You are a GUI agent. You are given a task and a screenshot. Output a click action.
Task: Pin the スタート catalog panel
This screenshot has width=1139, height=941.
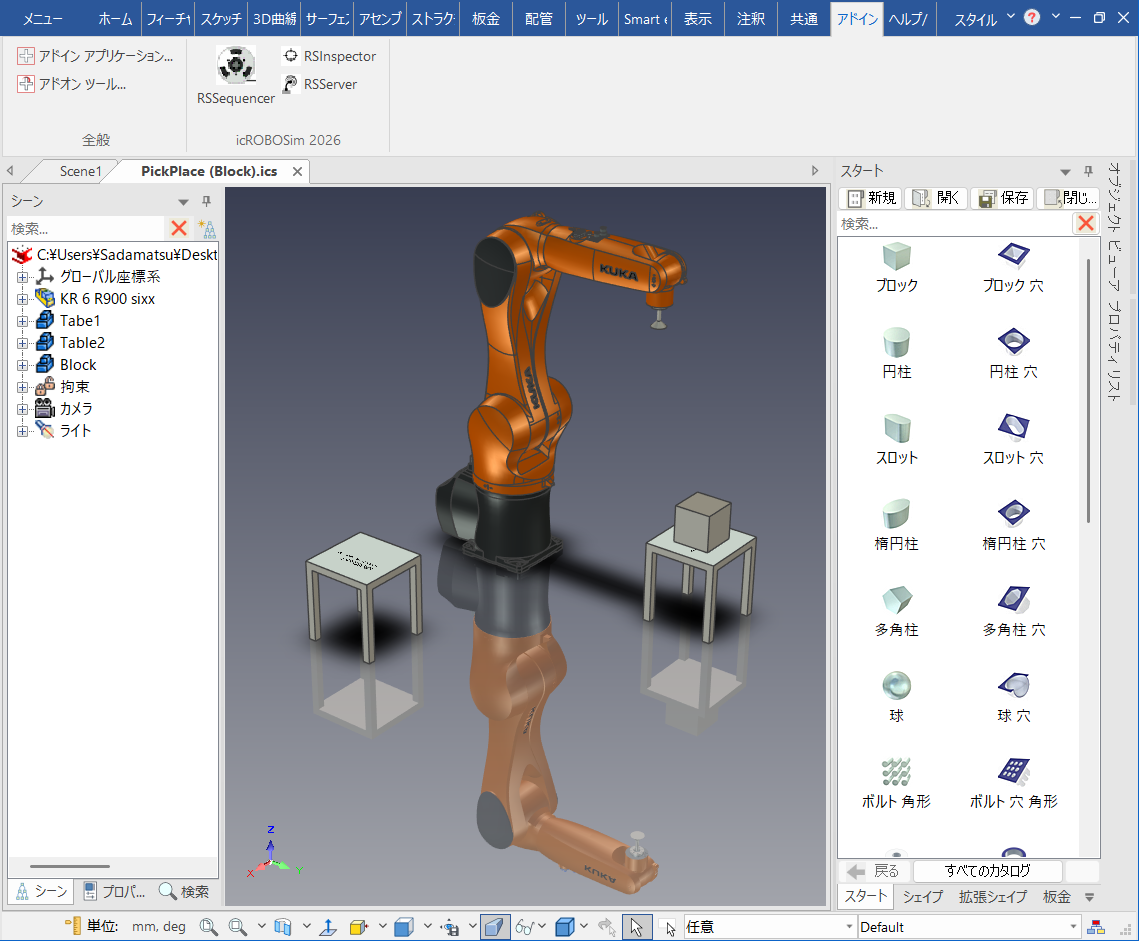pos(1087,171)
